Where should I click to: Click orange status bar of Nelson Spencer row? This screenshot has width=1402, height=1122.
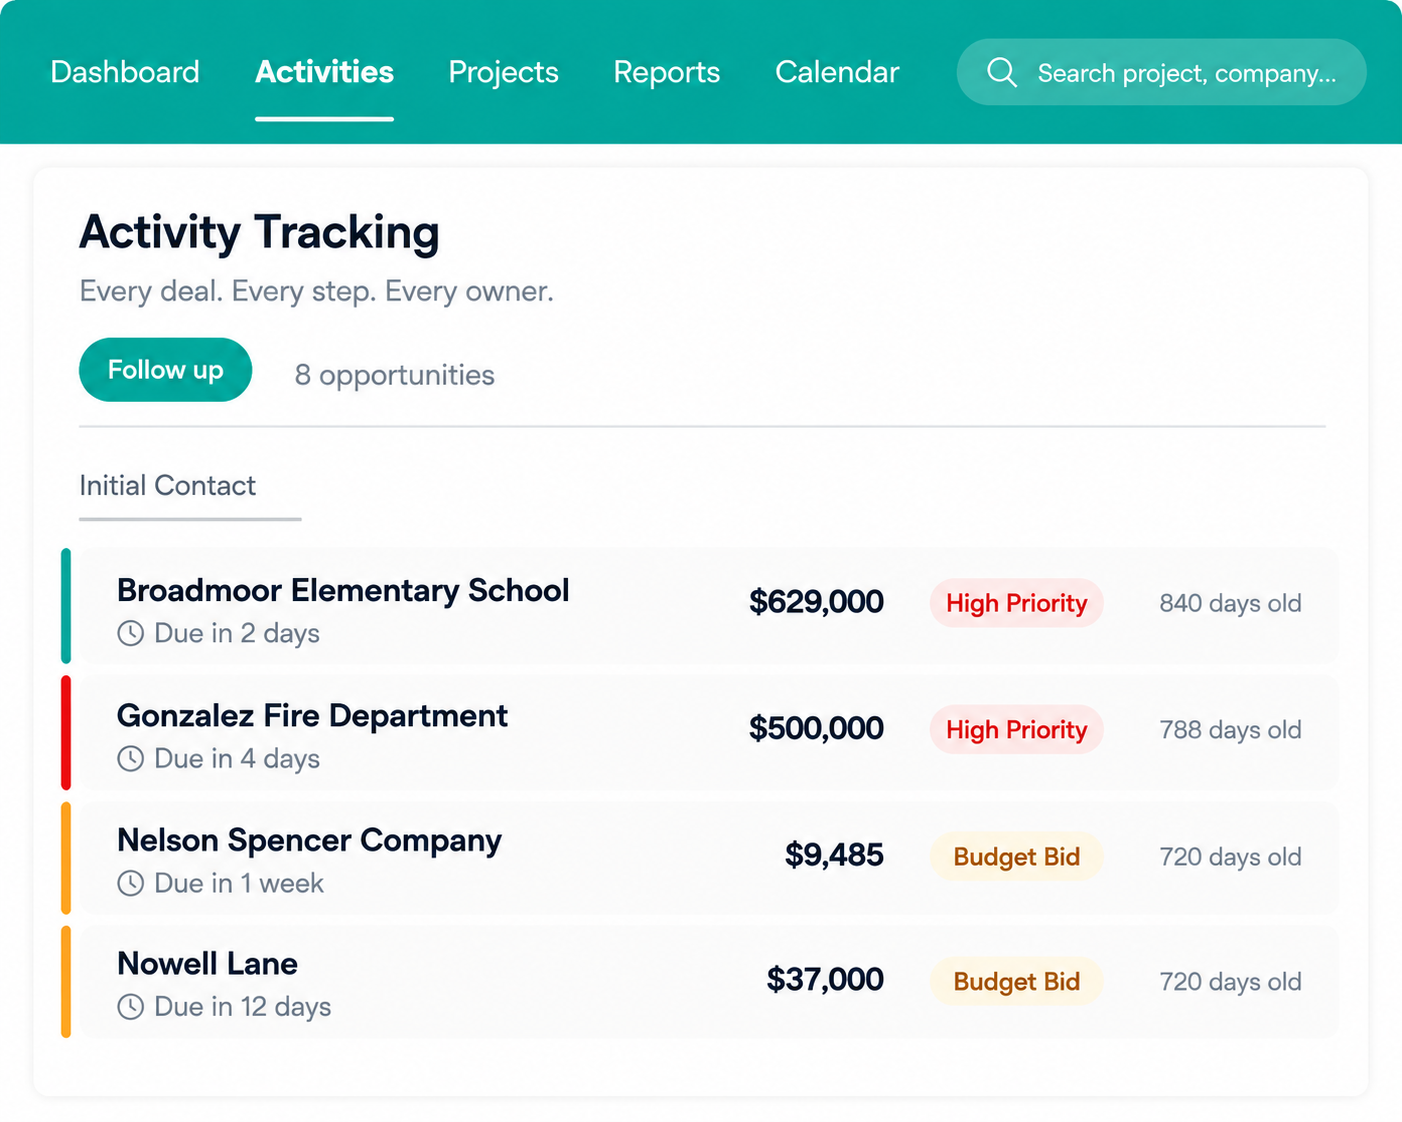(x=66, y=858)
